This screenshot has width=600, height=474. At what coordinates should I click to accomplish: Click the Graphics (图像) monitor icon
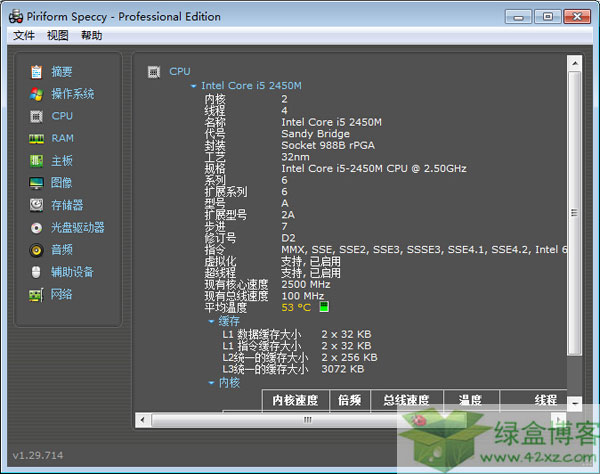[x=36, y=183]
